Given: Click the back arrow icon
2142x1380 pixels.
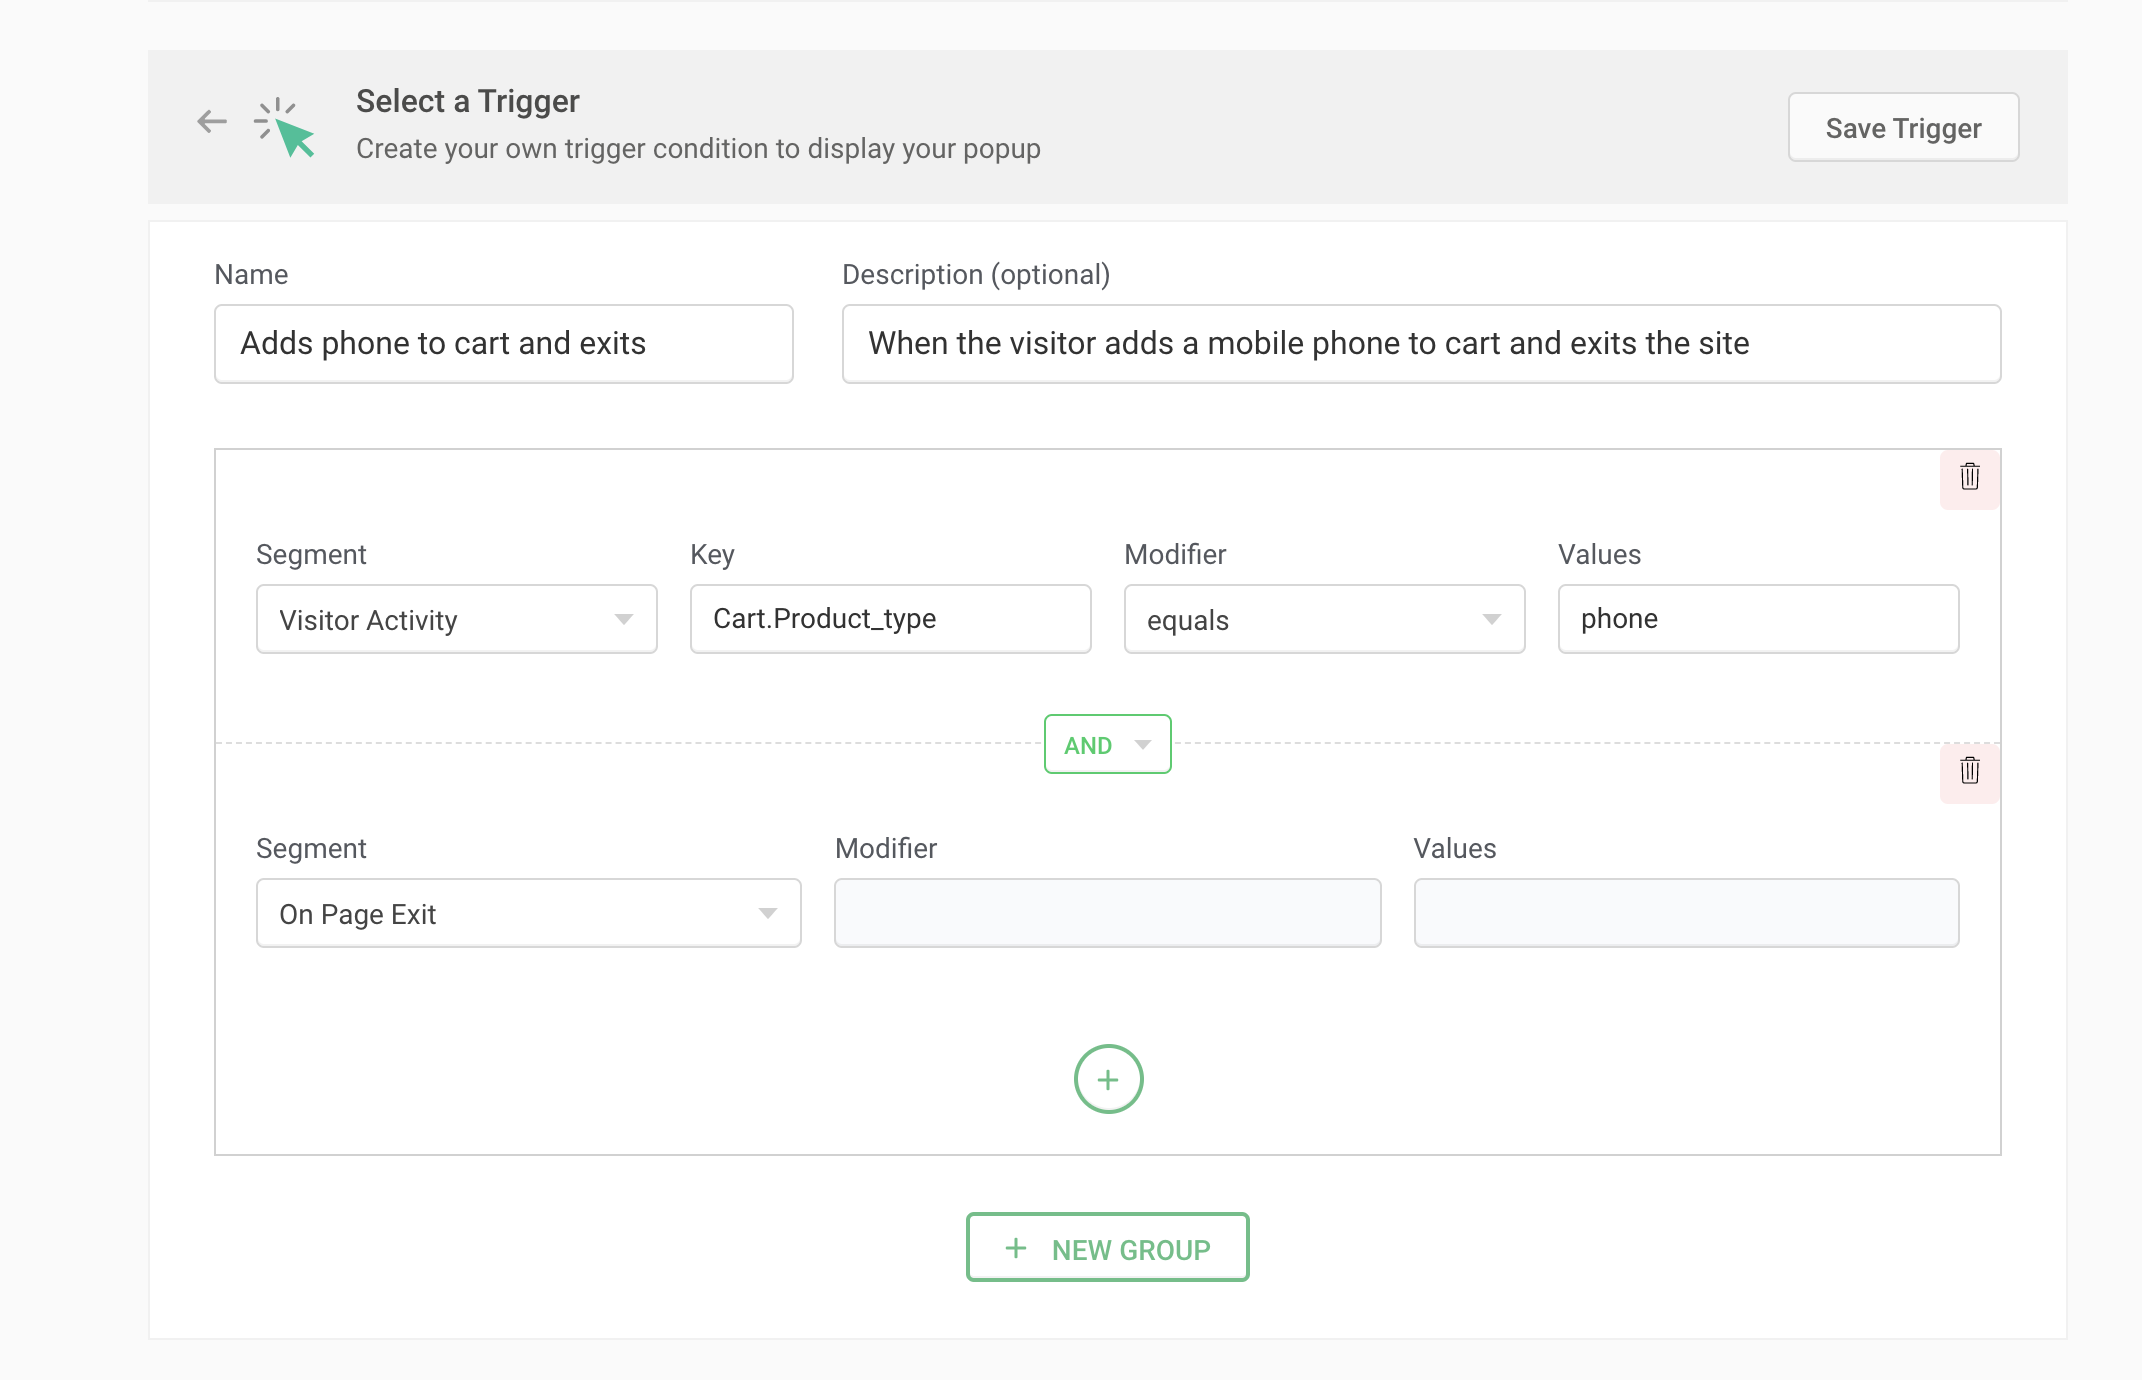Looking at the screenshot, I should point(212,122).
